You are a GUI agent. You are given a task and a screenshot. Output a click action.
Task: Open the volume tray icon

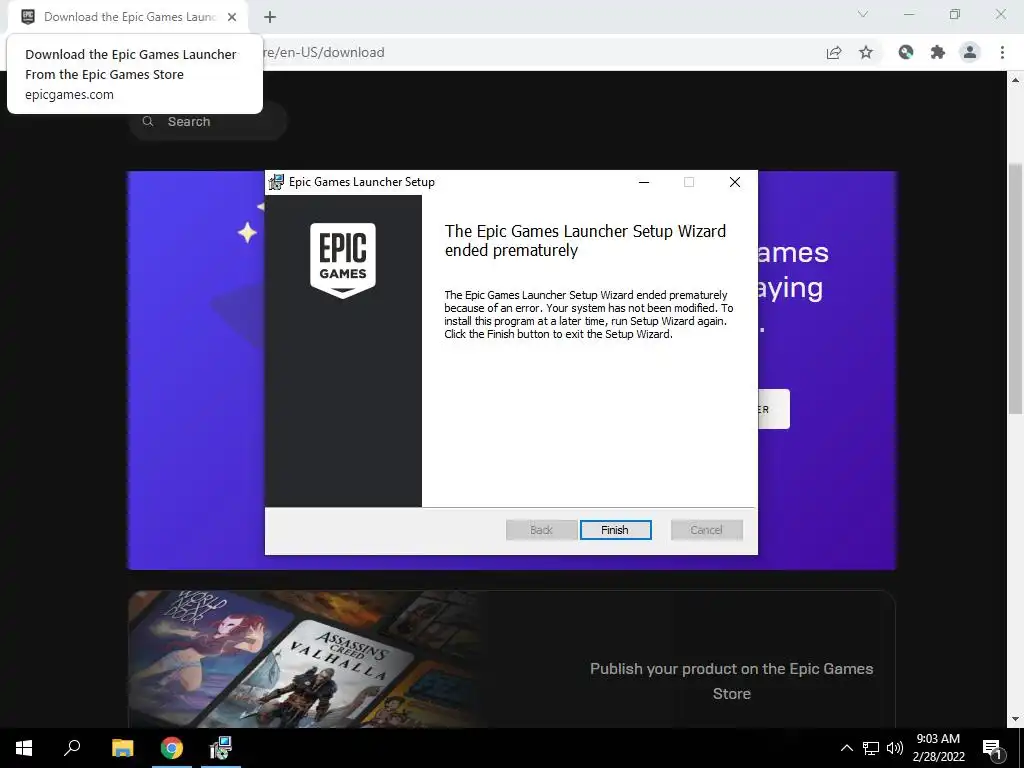pos(895,748)
